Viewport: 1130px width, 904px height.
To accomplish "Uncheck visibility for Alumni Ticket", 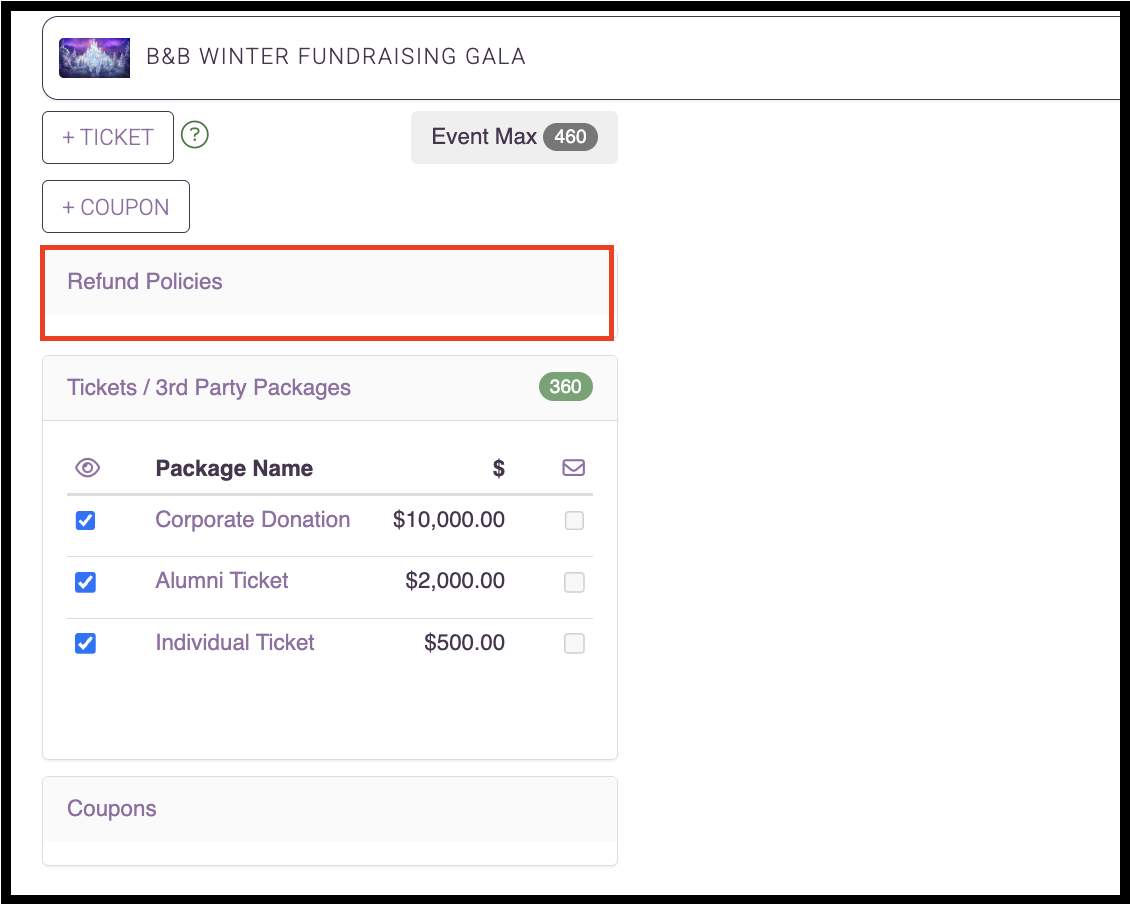I will pos(85,582).
